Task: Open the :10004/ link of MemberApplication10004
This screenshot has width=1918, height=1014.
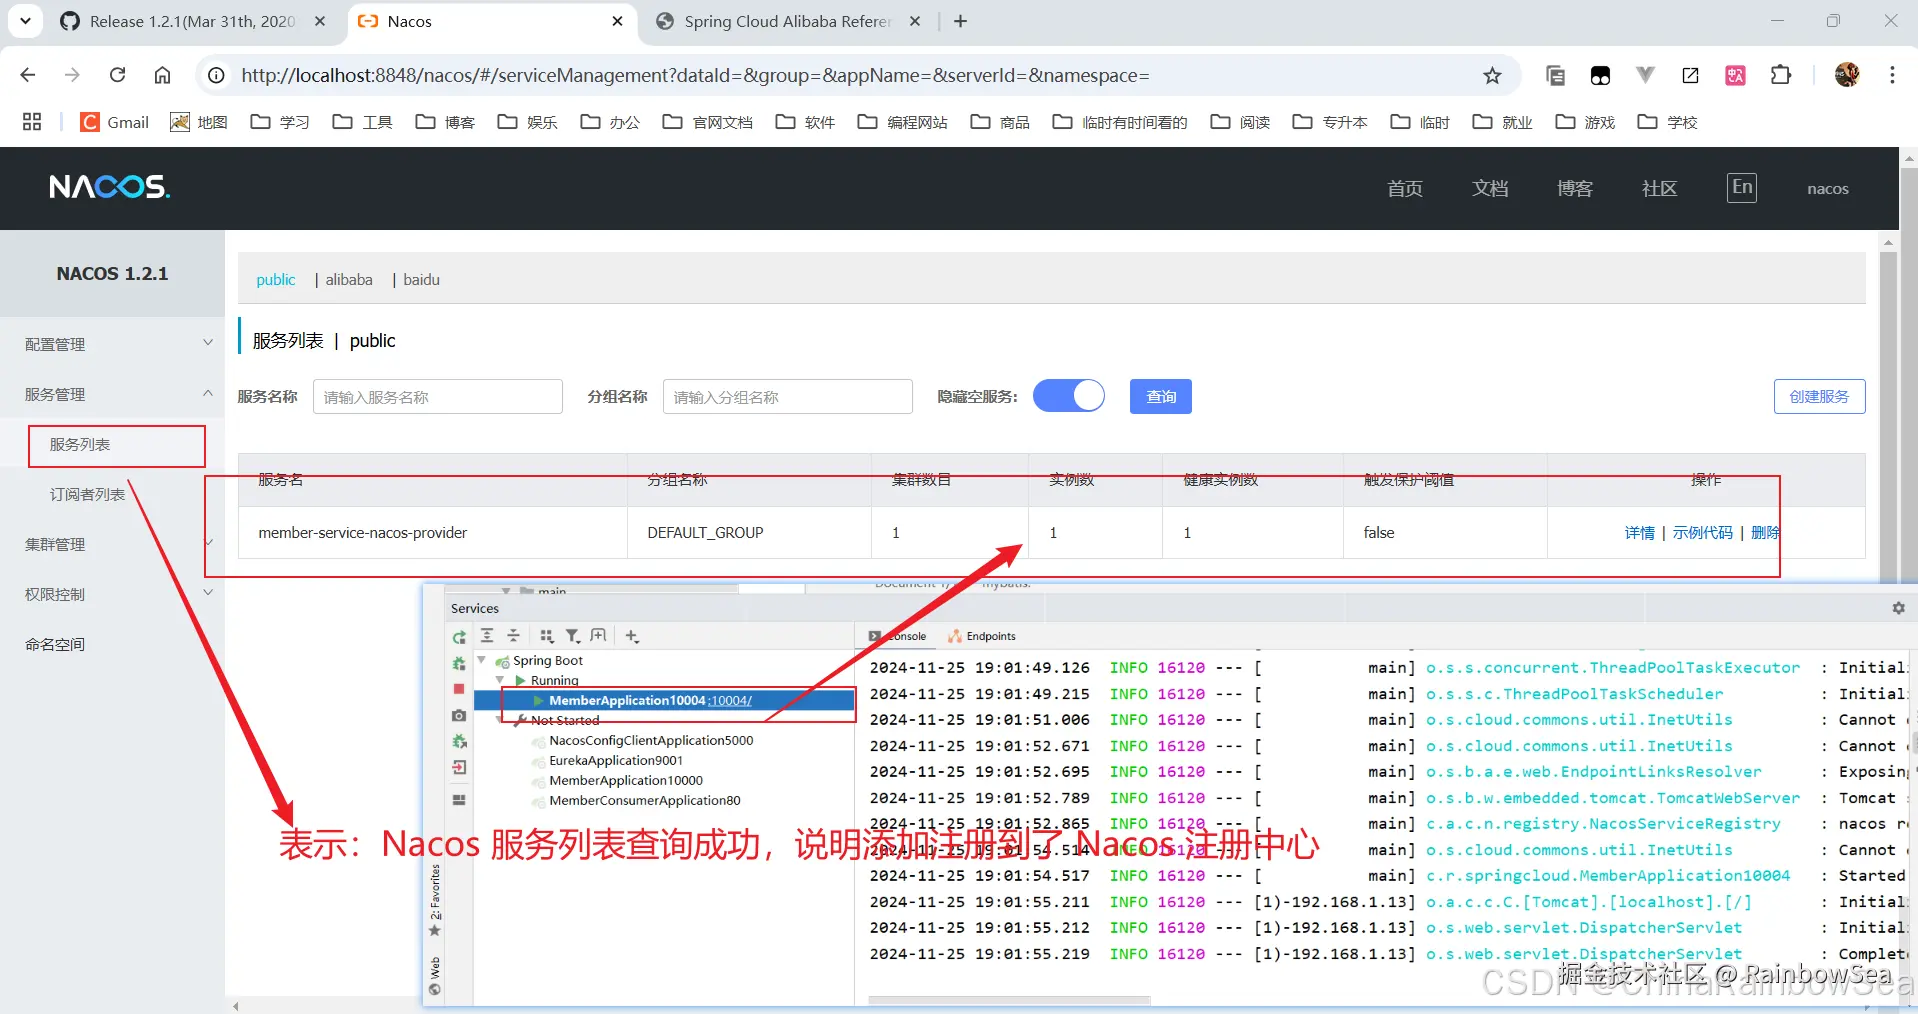Action: [x=730, y=700]
